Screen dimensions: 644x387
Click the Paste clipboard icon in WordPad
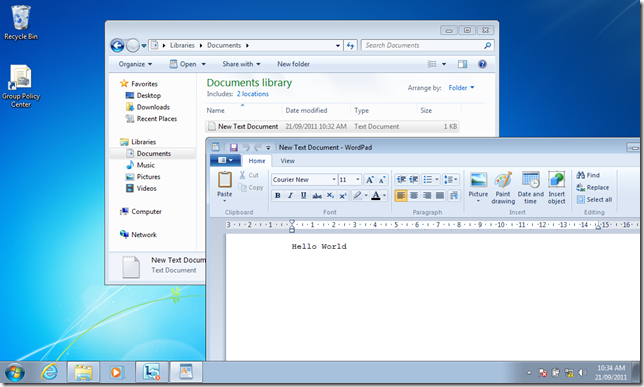click(225, 180)
